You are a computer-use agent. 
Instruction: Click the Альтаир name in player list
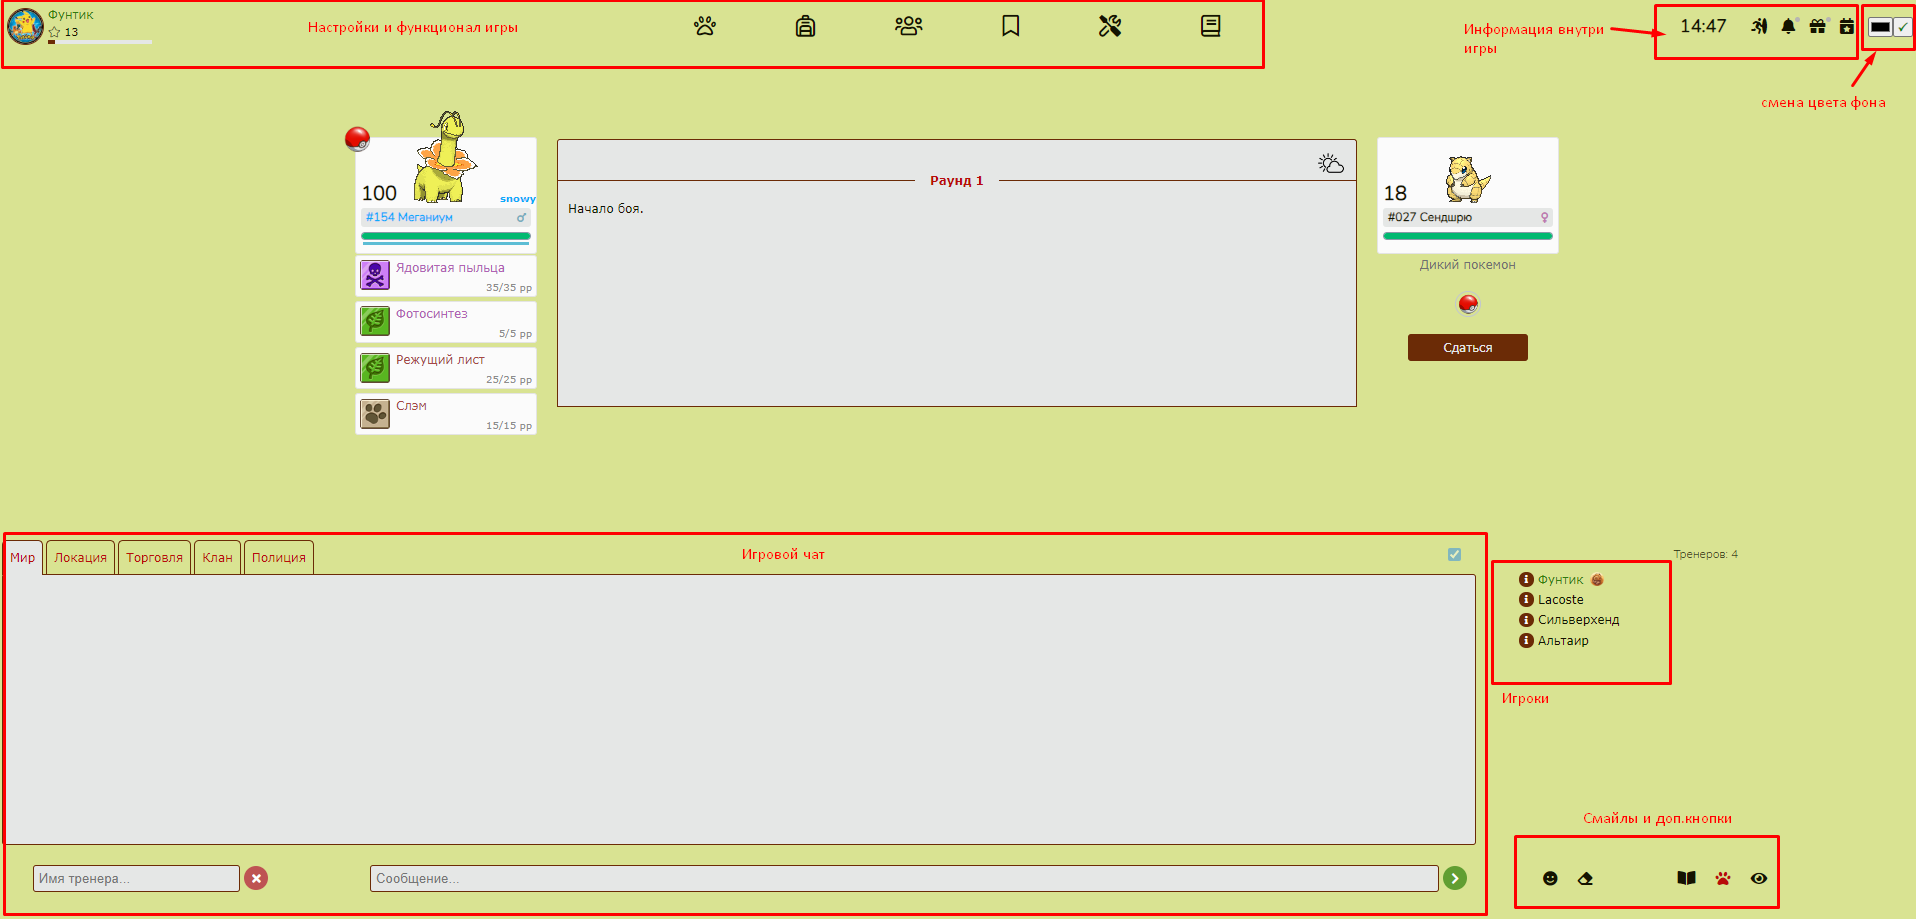(1563, 641)
